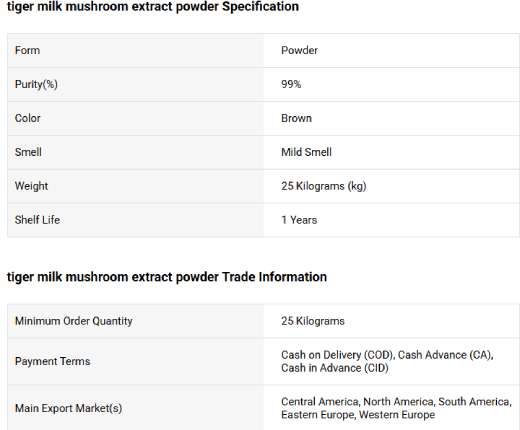Select the 'Central America, North America' markets text
This screenshot has height=430, width=520.
click(x=358, y=402)
